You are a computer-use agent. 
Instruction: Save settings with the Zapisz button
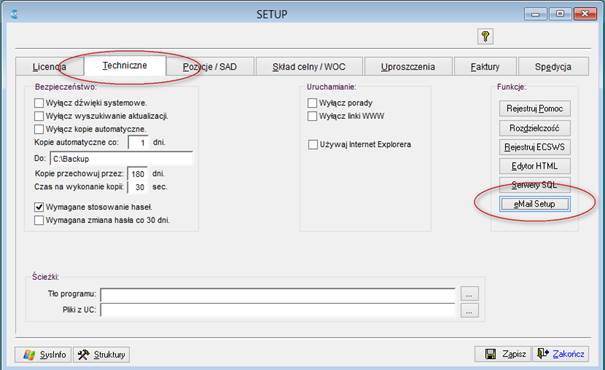504,353
